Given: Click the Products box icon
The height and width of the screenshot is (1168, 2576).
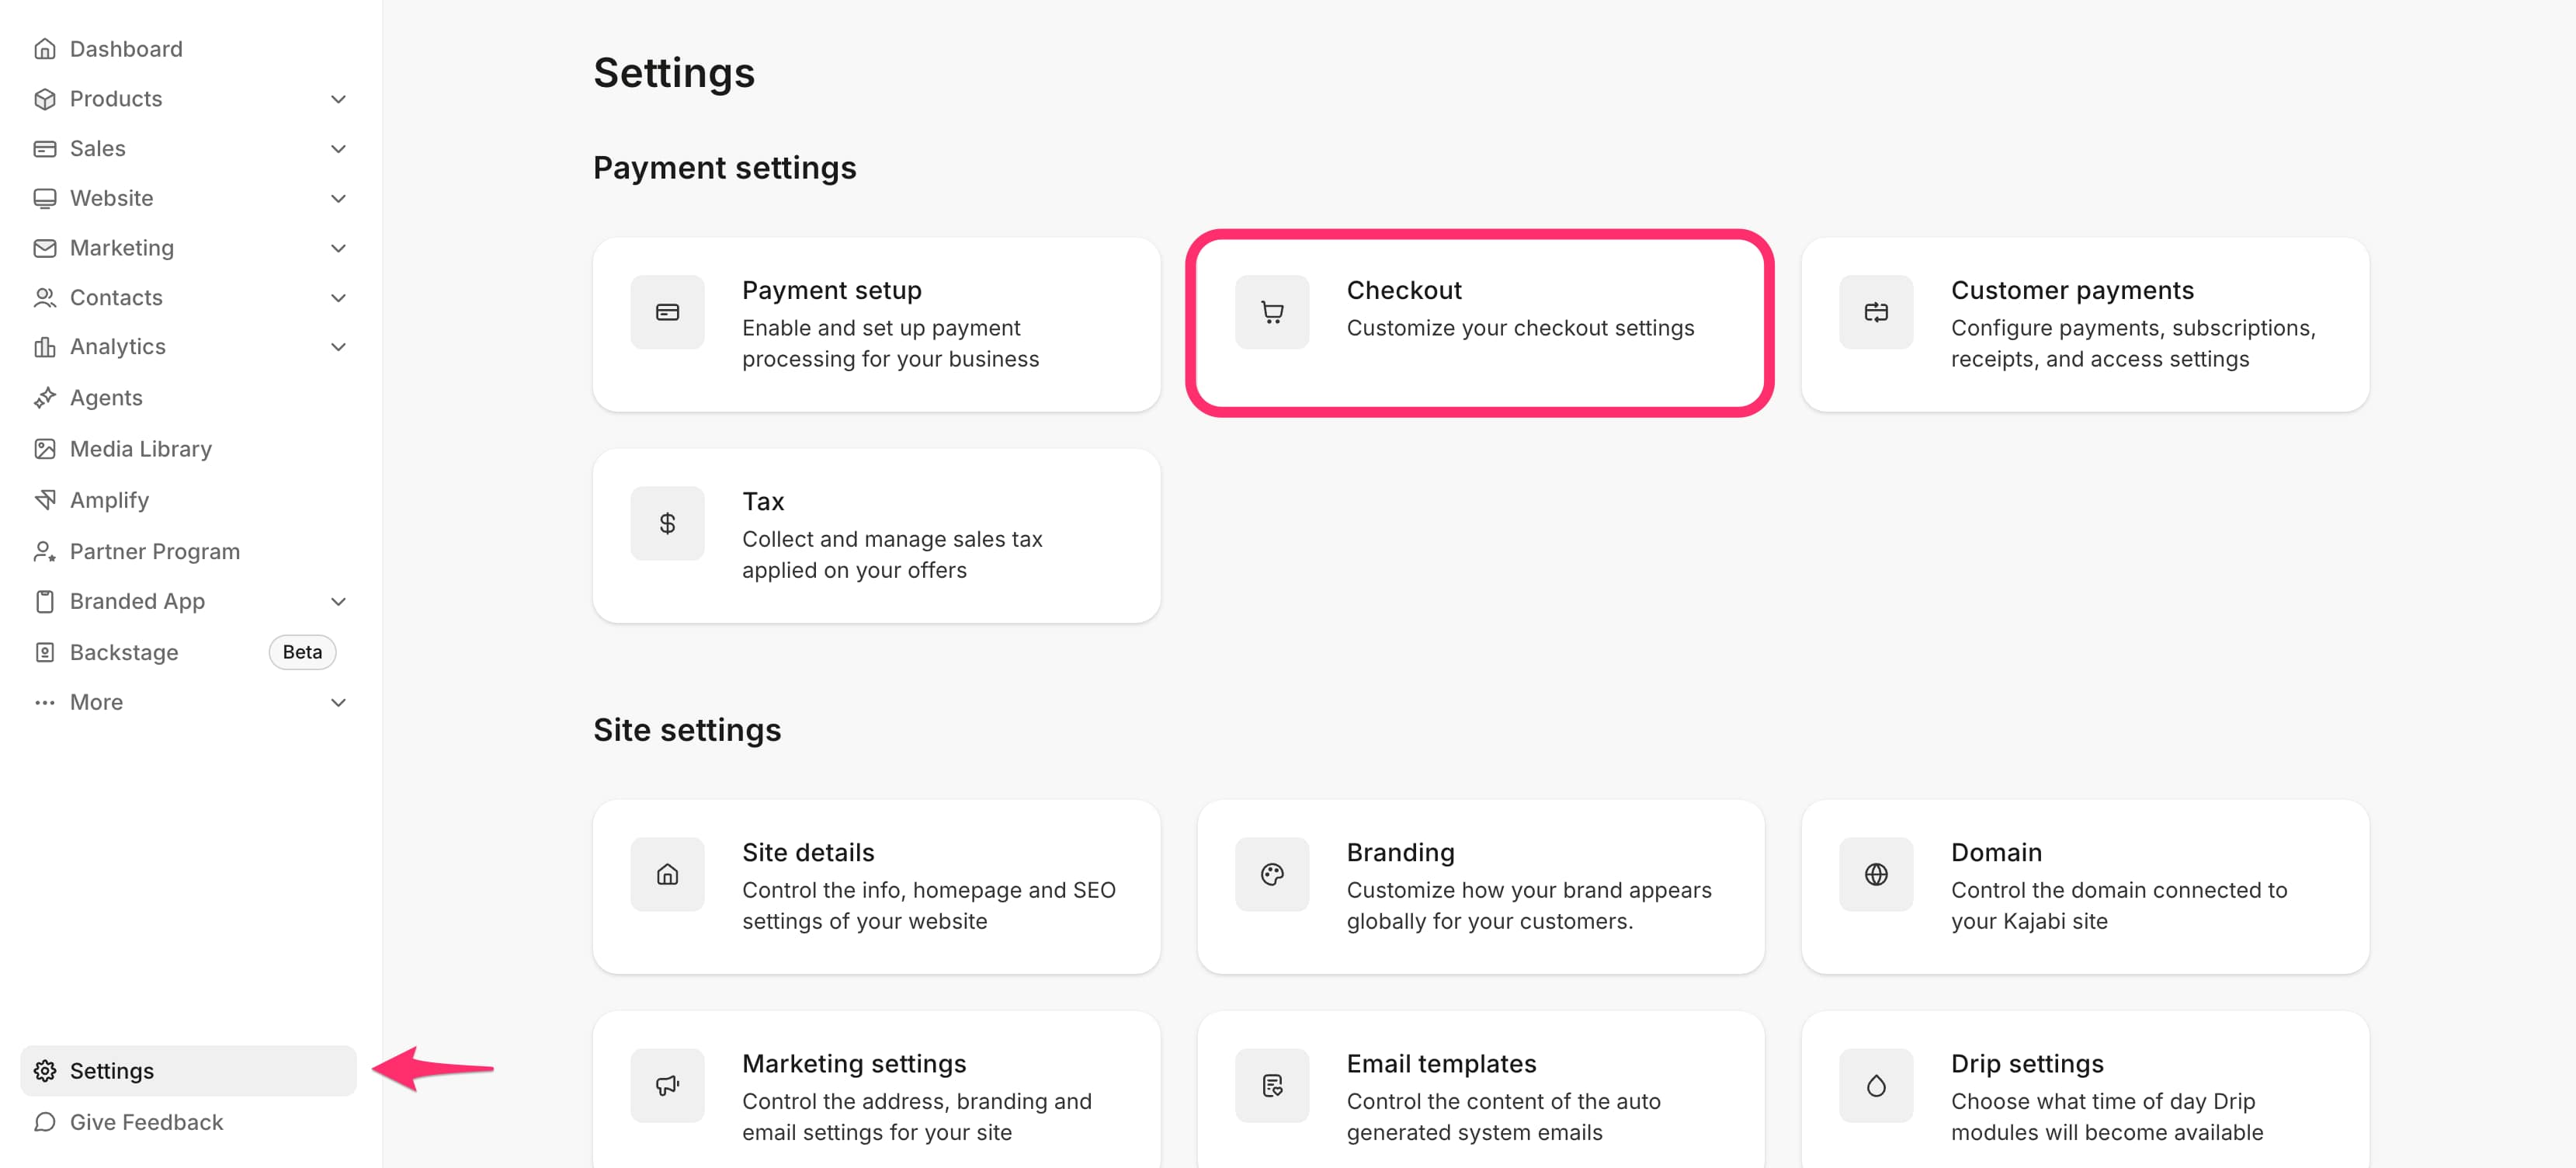Looking at the screenshot, I should point(45,99).
